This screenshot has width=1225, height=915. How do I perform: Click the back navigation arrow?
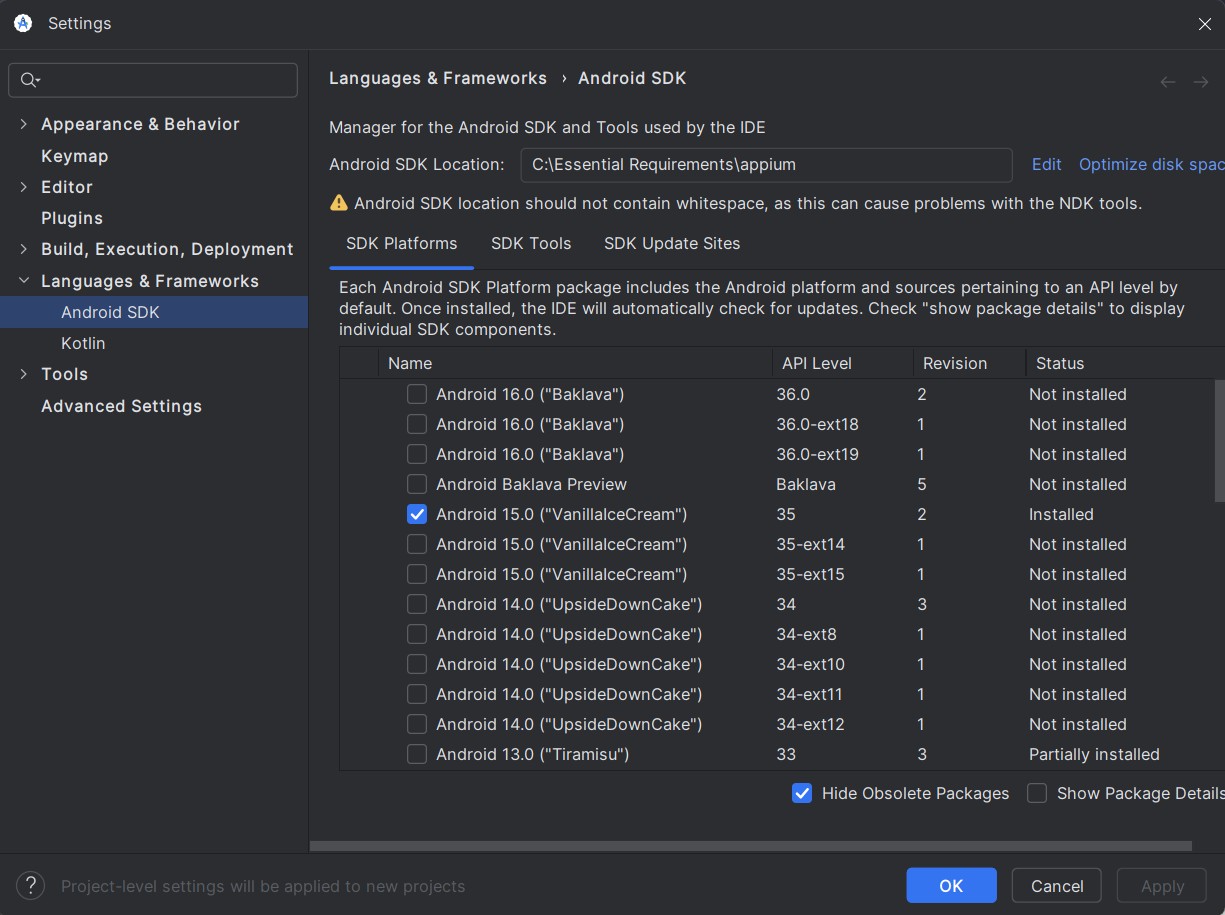[x=1167, y=82]
